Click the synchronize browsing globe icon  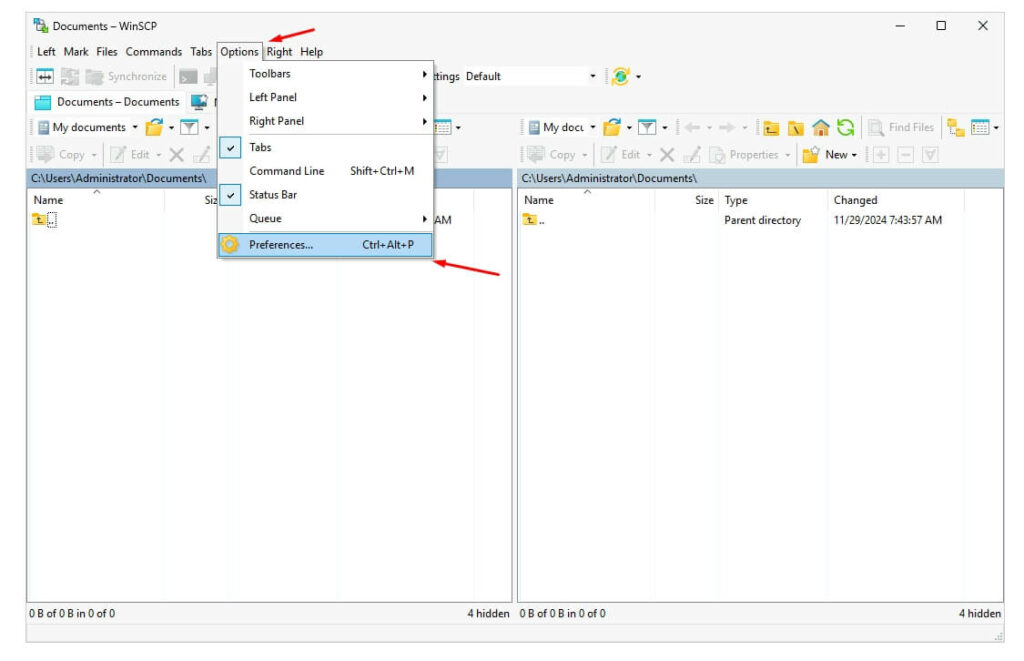tap(620, 76)
